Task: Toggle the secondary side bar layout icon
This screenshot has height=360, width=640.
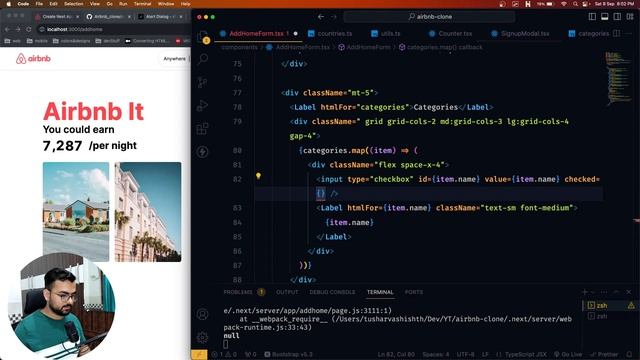Action: click(x=617, y=17)
